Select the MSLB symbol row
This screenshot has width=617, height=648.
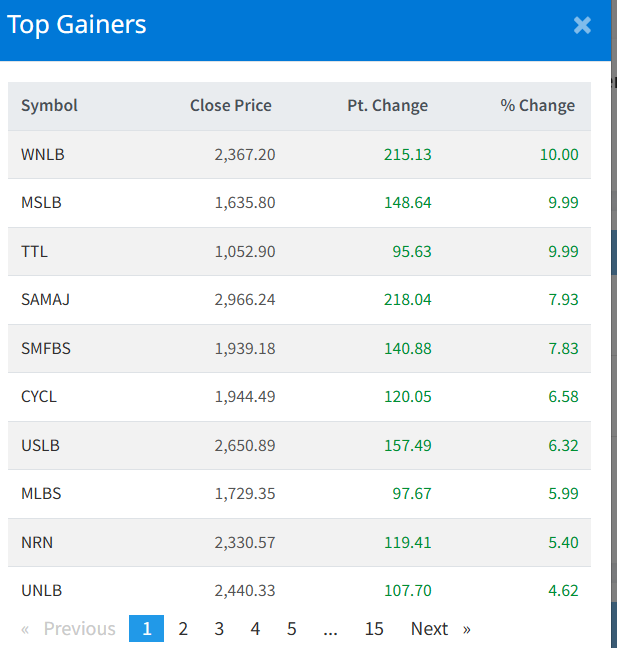pos(41,203)
